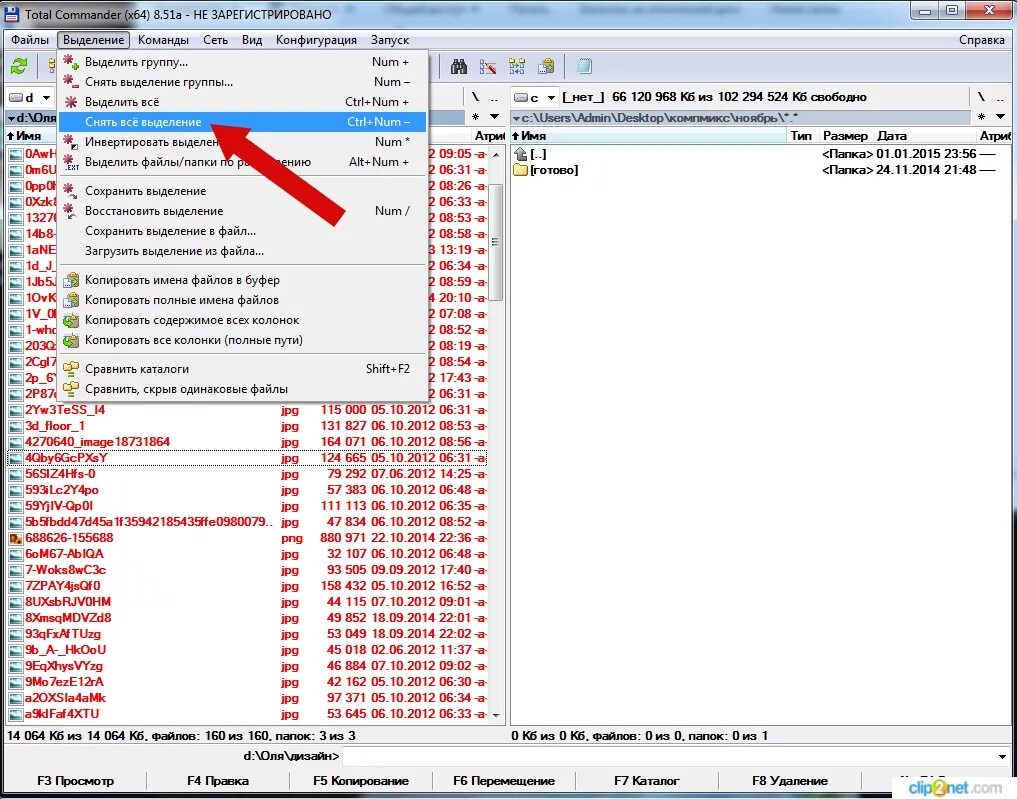The width and height of the screenshot is (1017, 799).
Task: Choose 'Восстановить выделение' menu entry
Action: point(243,211)
